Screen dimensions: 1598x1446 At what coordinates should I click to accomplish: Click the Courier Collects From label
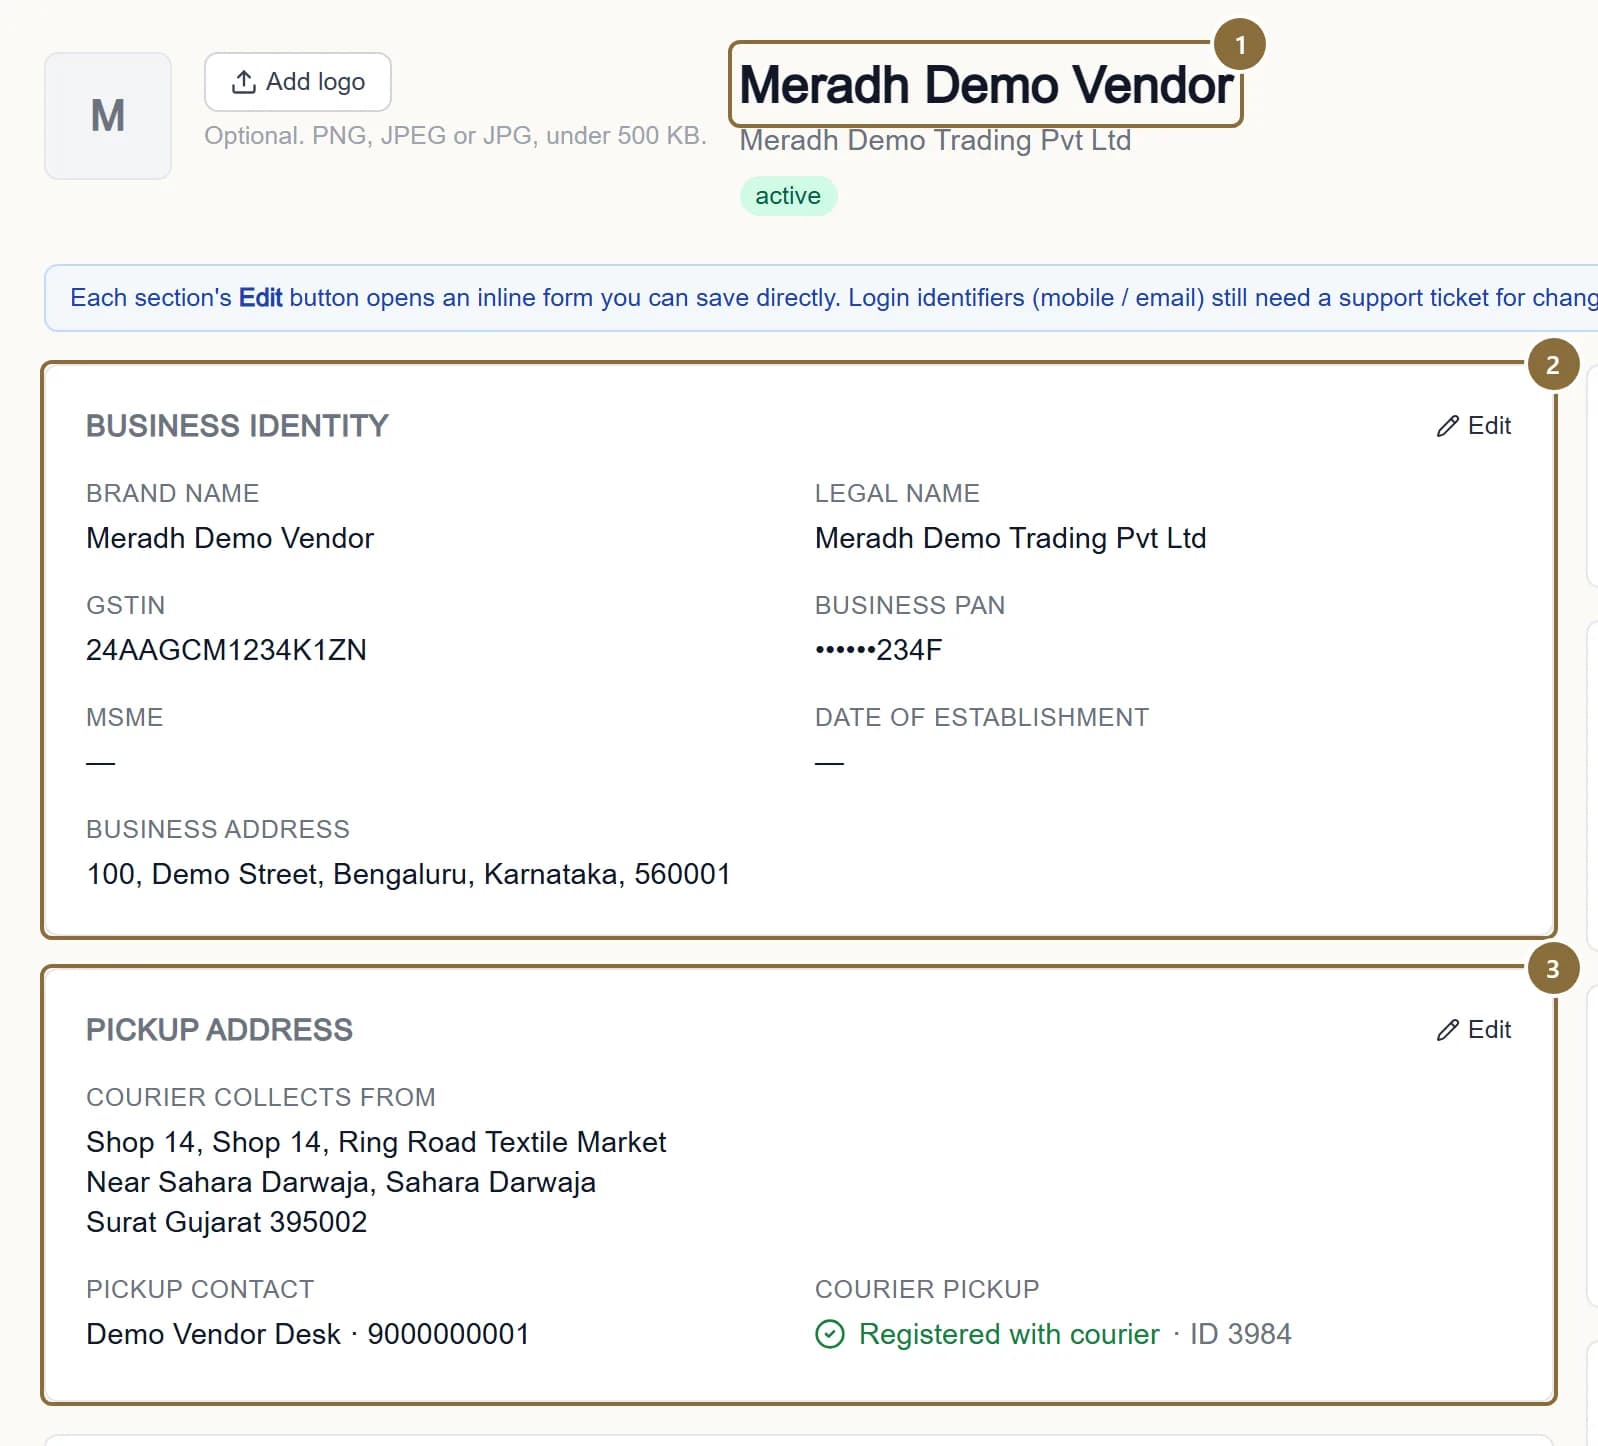click(x=260, y=1097)
